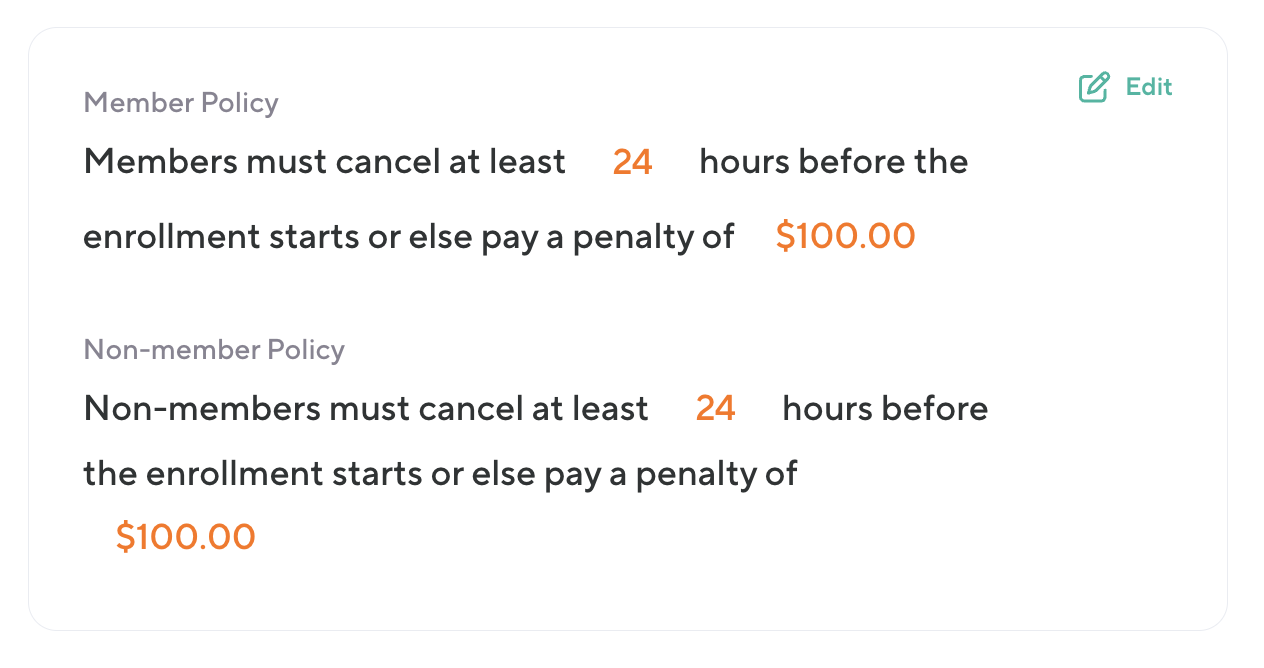Viewport: 1264px width, 668px height.
Task: Click the "Non-members must cancel at least" text
Action: point(366,409)
